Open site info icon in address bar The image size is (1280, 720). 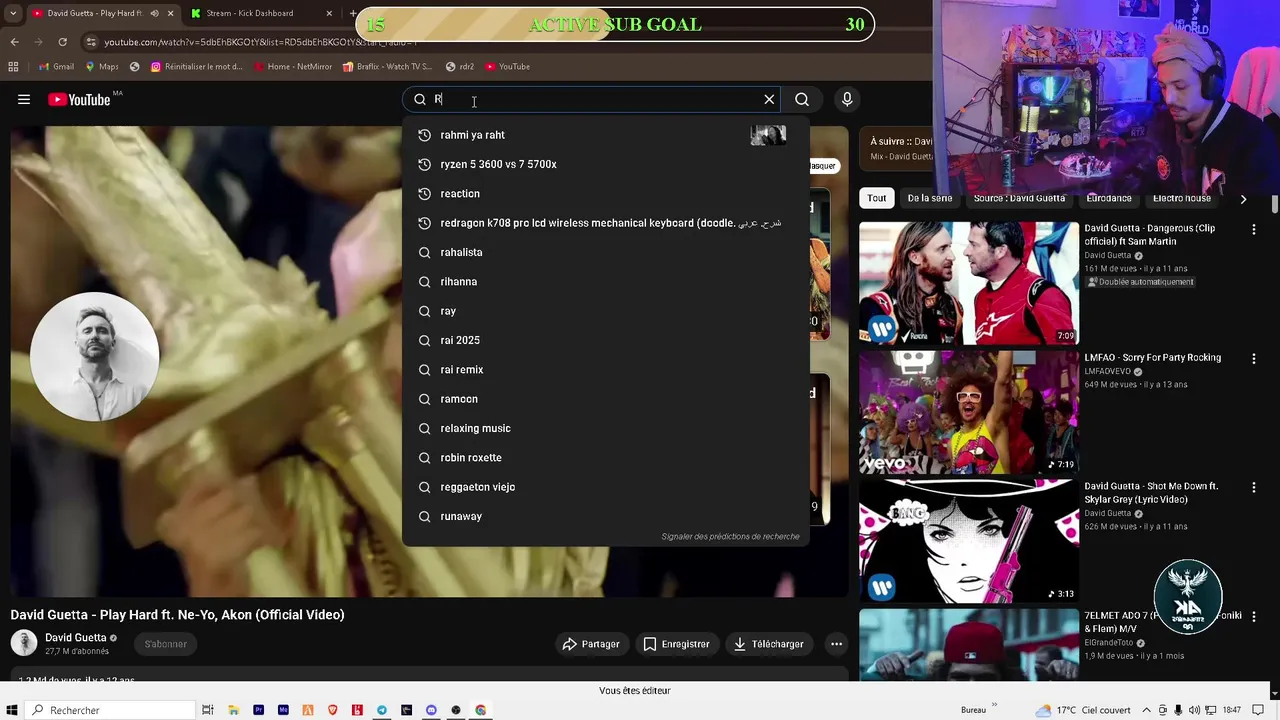(91, 42)
